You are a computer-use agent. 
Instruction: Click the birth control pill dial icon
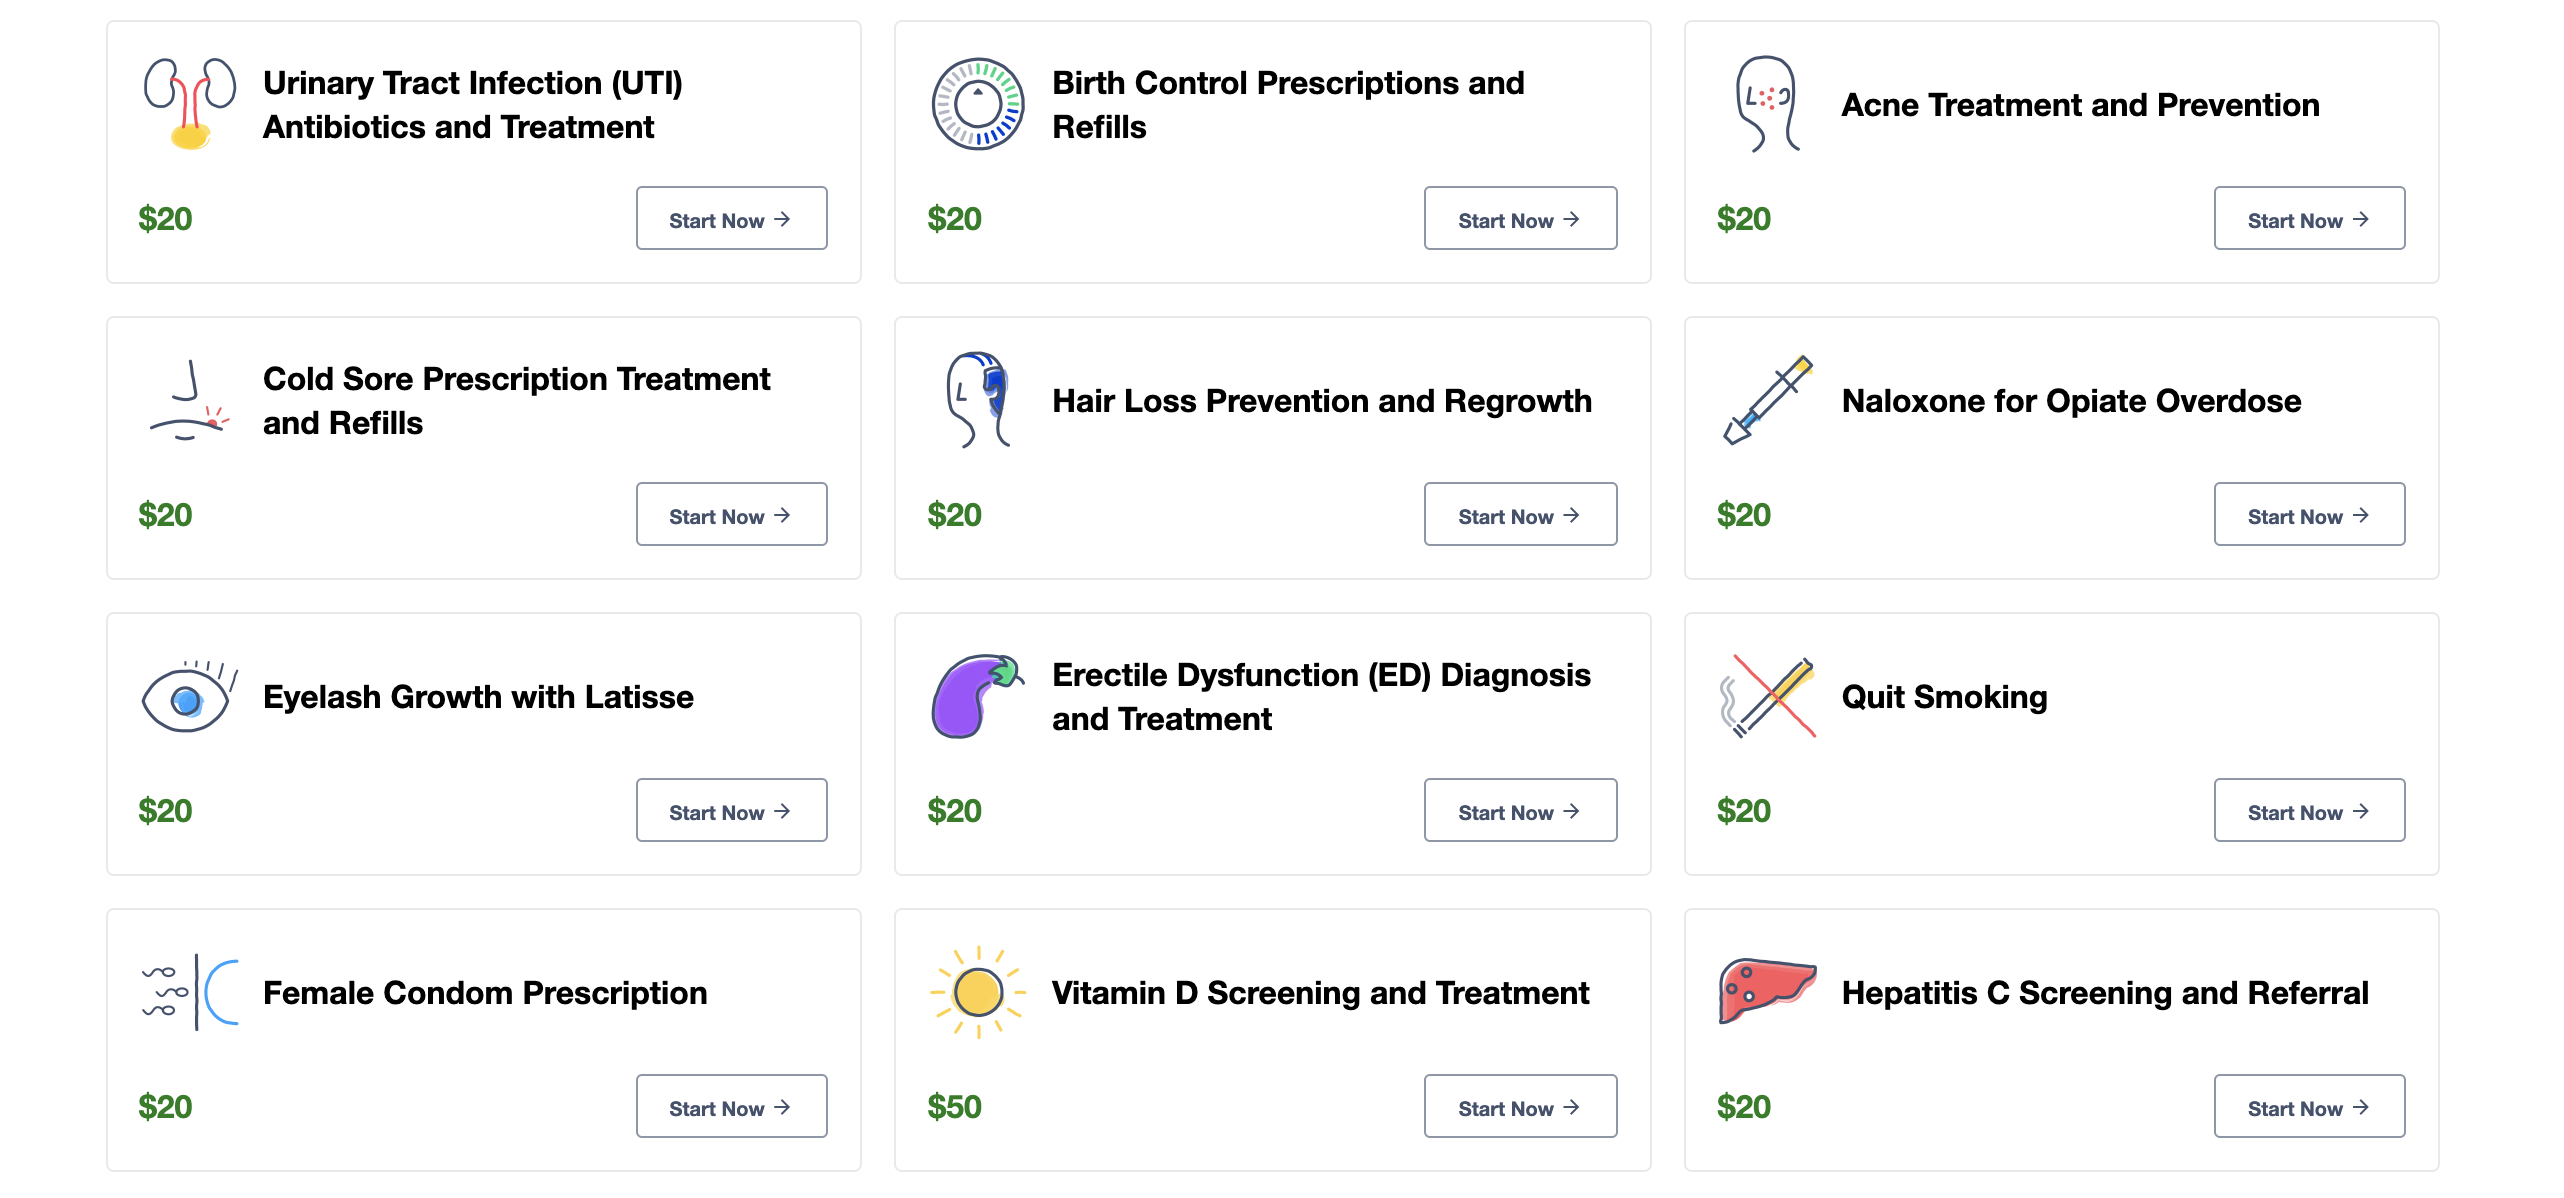coord(977,104)
